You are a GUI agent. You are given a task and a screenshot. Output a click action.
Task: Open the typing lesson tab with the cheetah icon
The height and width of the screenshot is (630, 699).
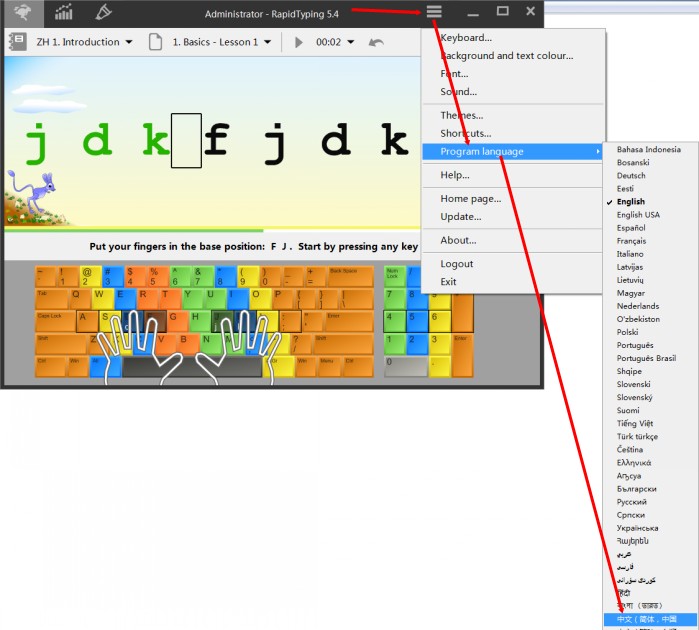pos(22,12)
